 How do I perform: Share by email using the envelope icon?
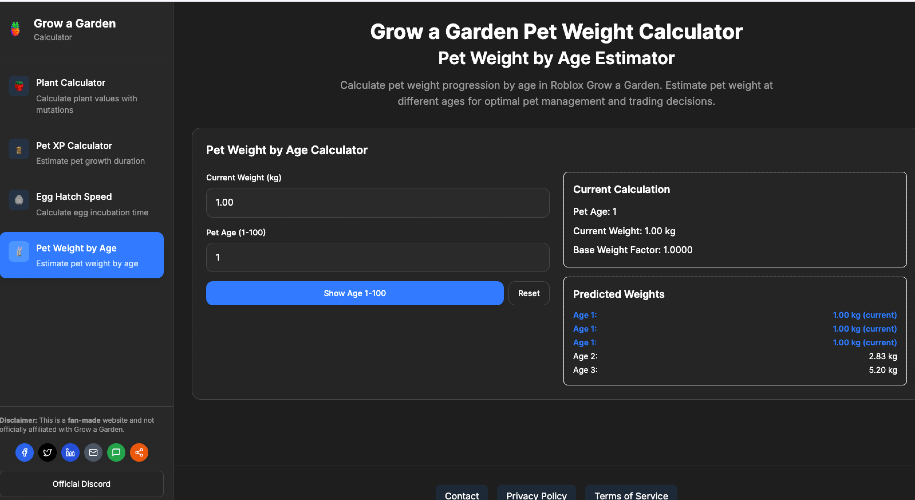click(x=93, y=452)
